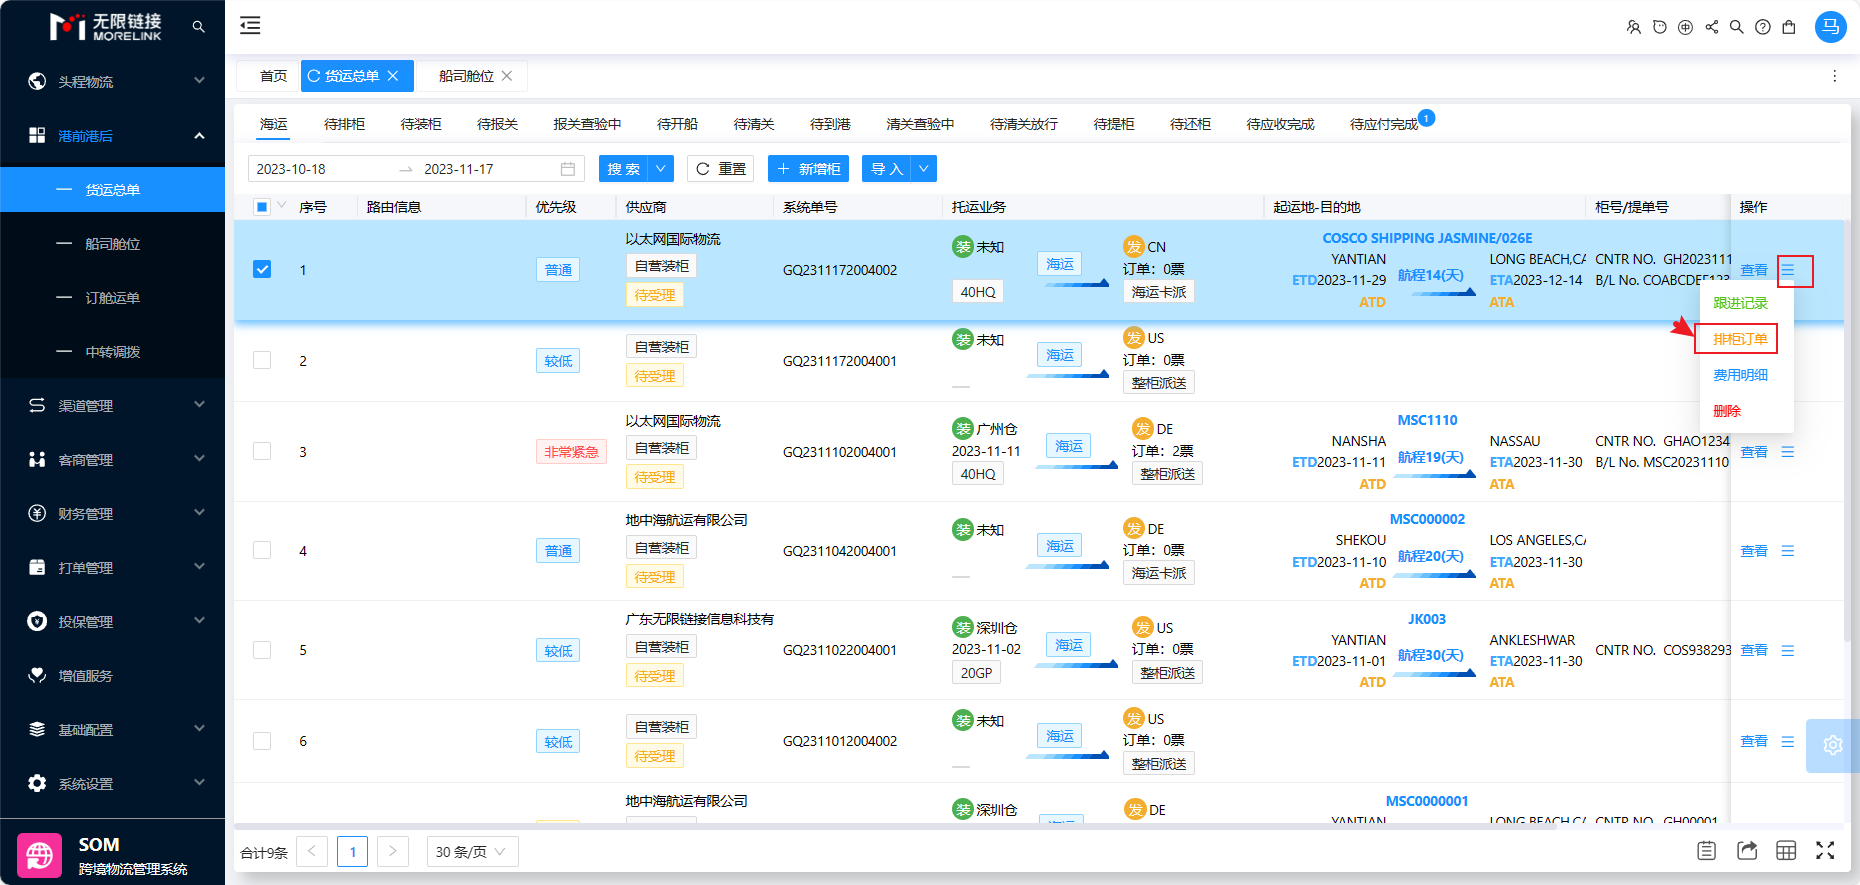Click the refresh-style icon in top bar
This screenshot has width=1860, height=885.
point(1660,27)
